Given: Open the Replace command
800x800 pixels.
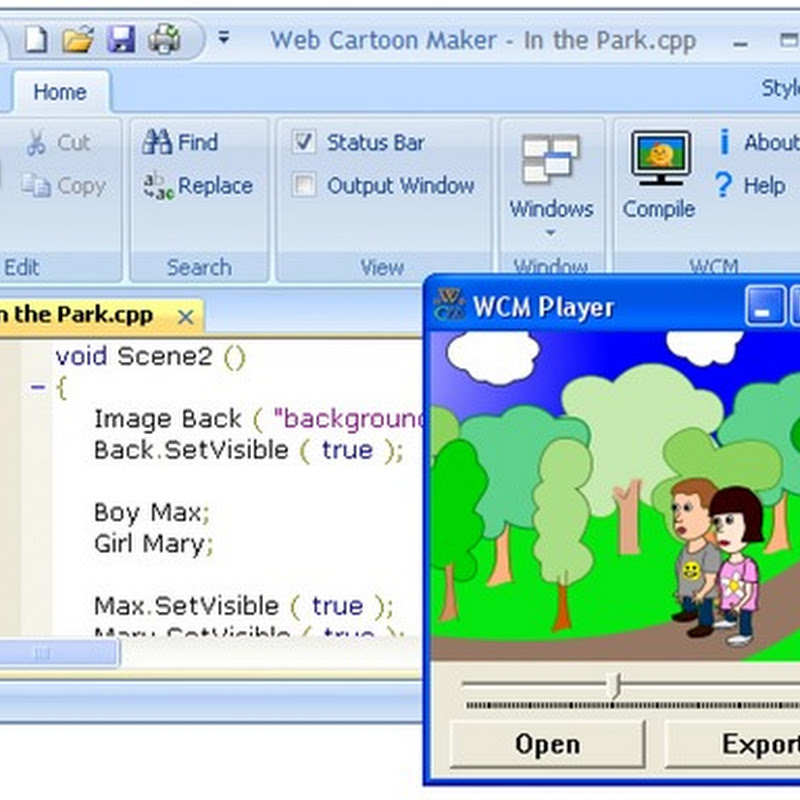Looking at the screenshot, I should pos(197,186).
